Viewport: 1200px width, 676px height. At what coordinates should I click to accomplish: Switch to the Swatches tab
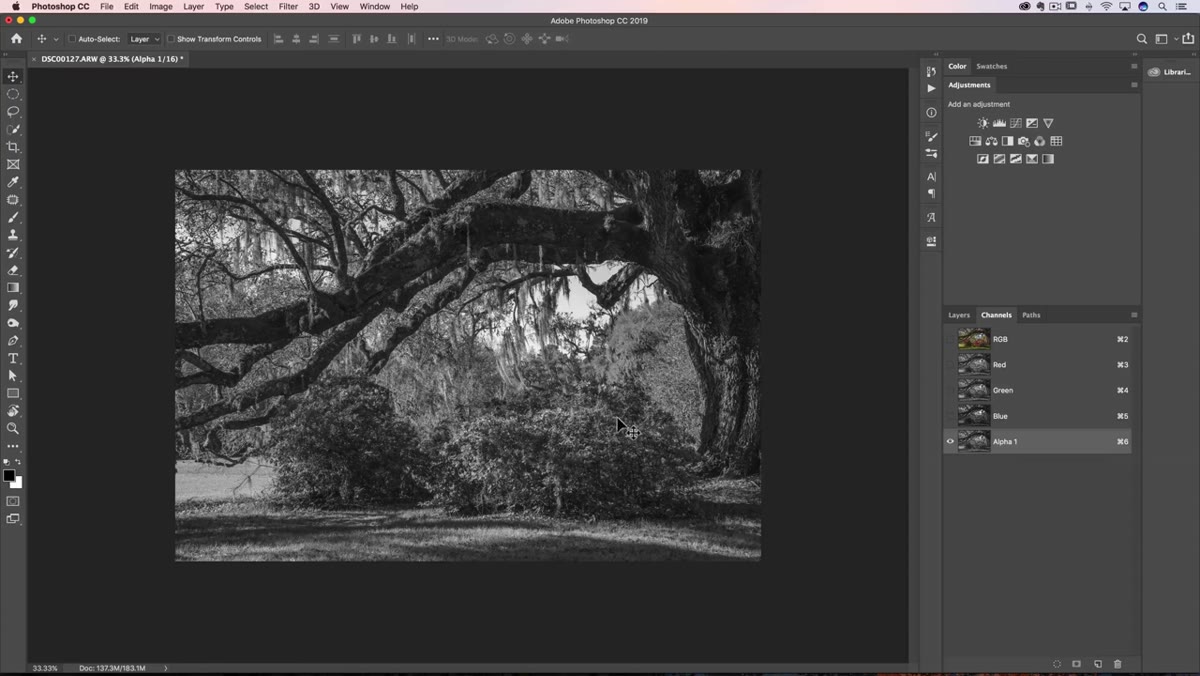(x=991, y=66)
